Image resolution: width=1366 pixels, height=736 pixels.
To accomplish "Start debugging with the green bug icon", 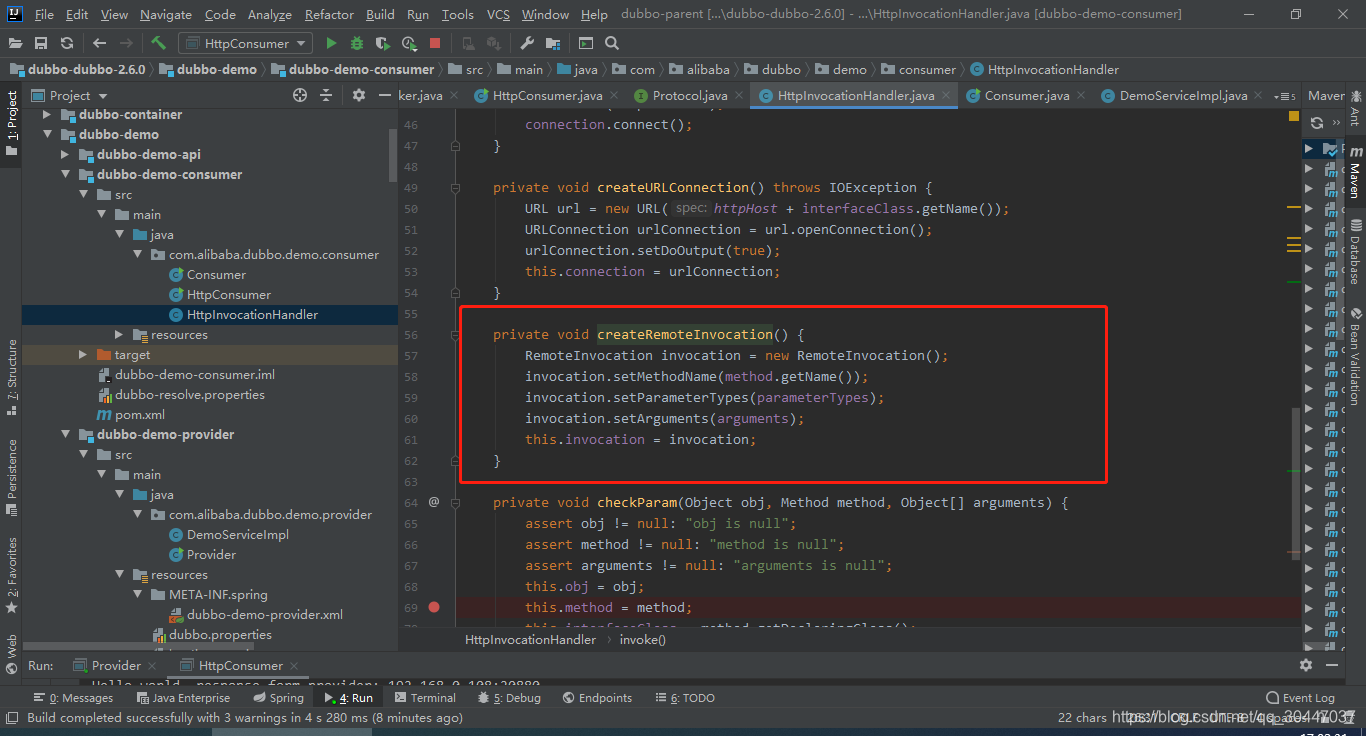I will (357, 43).
